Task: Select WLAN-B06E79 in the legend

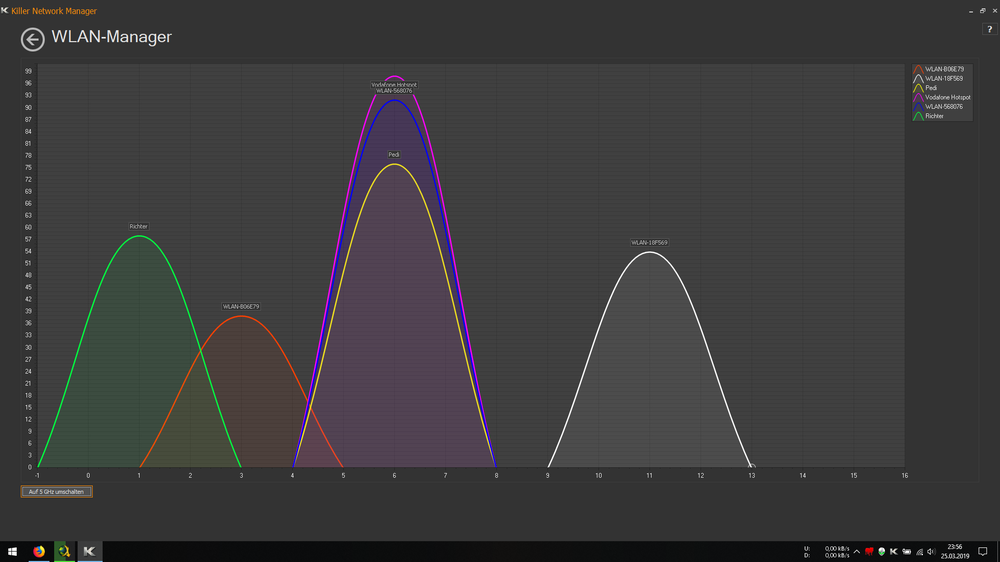Action: 943,69
